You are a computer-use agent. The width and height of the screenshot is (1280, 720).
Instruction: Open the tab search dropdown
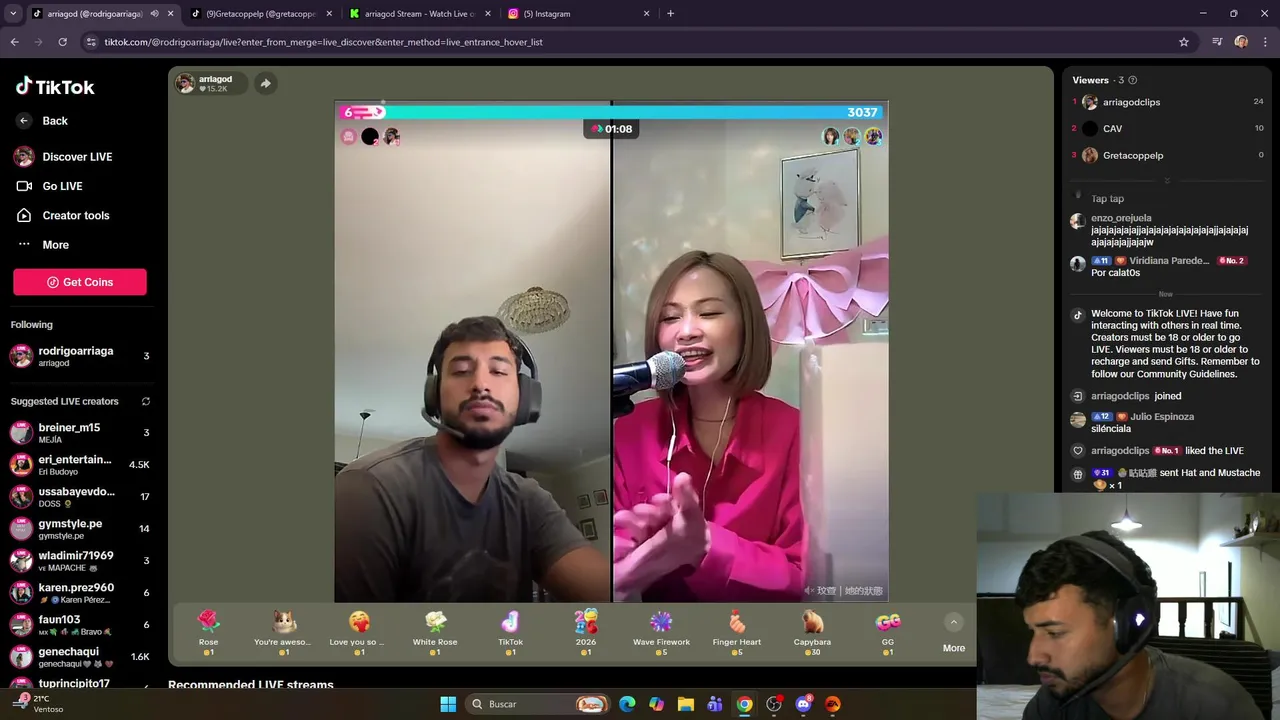(x=13, y=14)
